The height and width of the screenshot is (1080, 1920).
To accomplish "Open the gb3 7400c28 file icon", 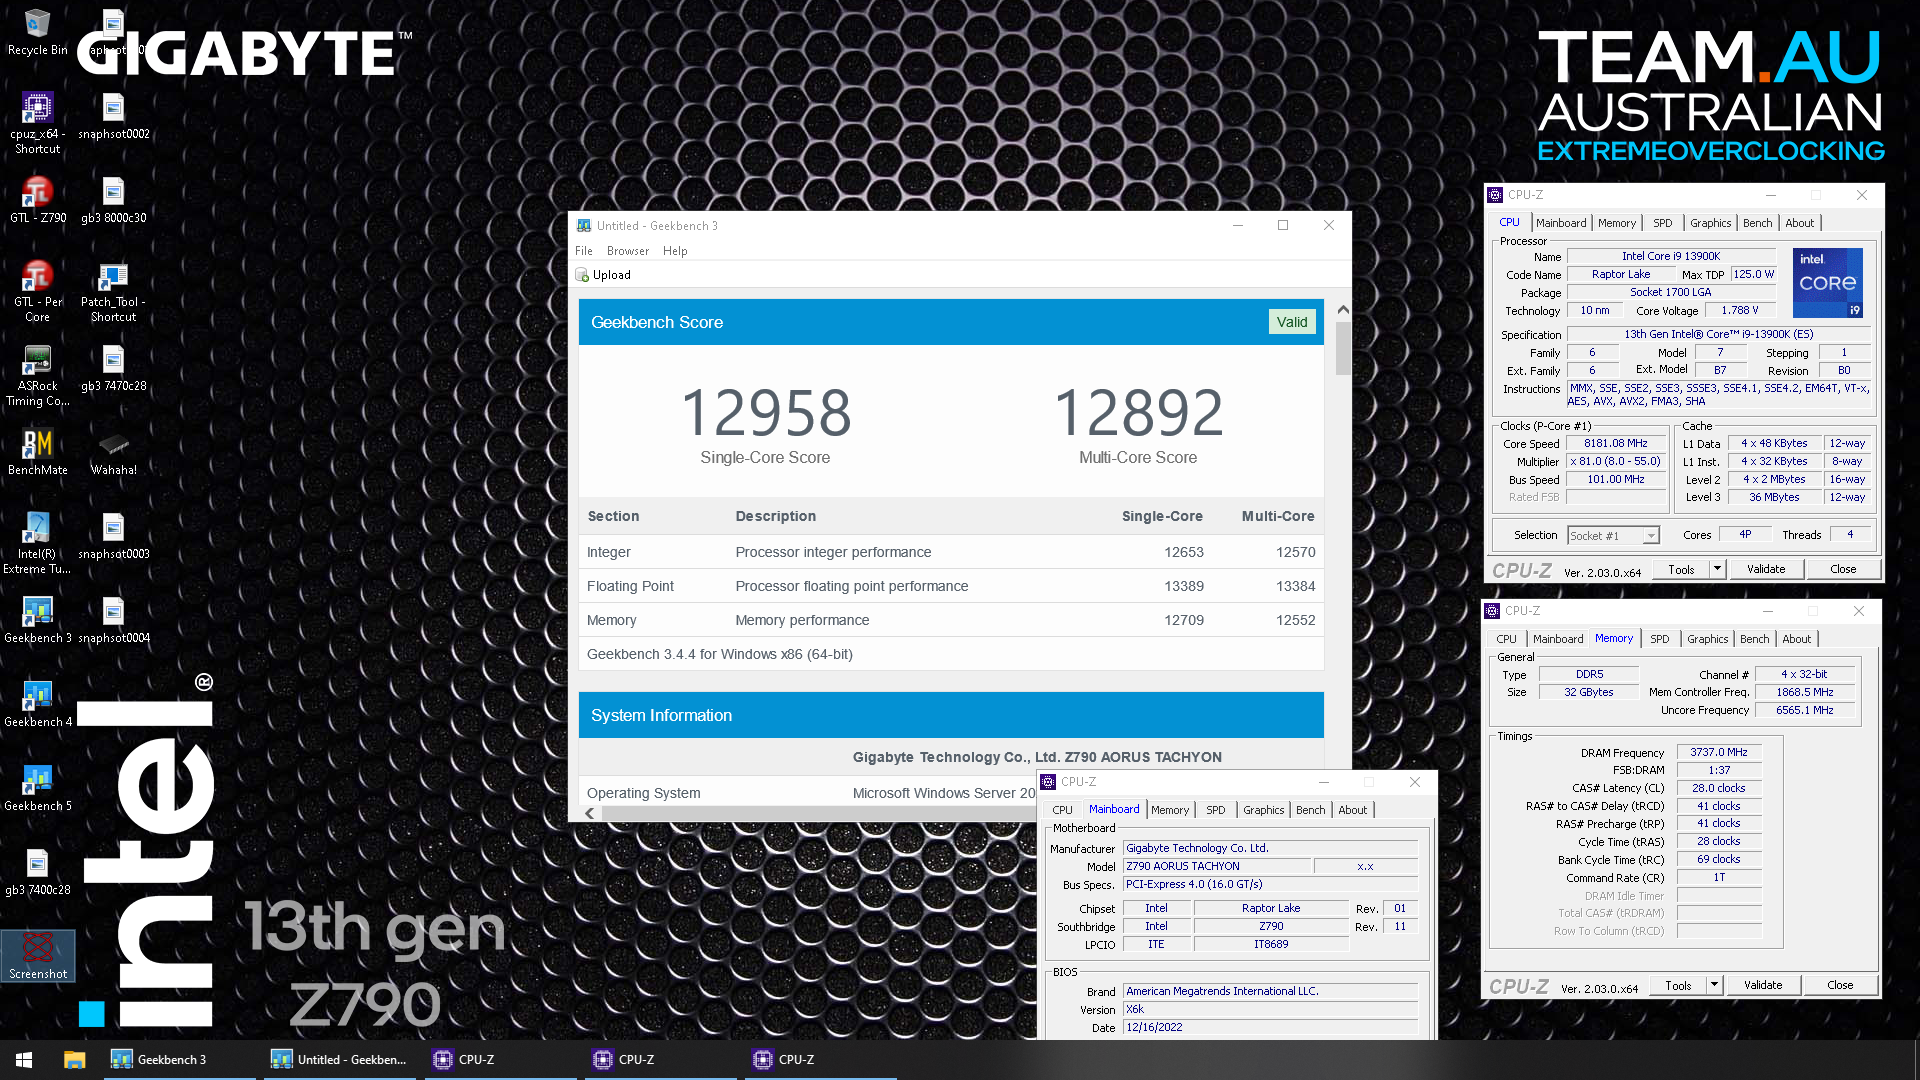I will click(37, 872).
